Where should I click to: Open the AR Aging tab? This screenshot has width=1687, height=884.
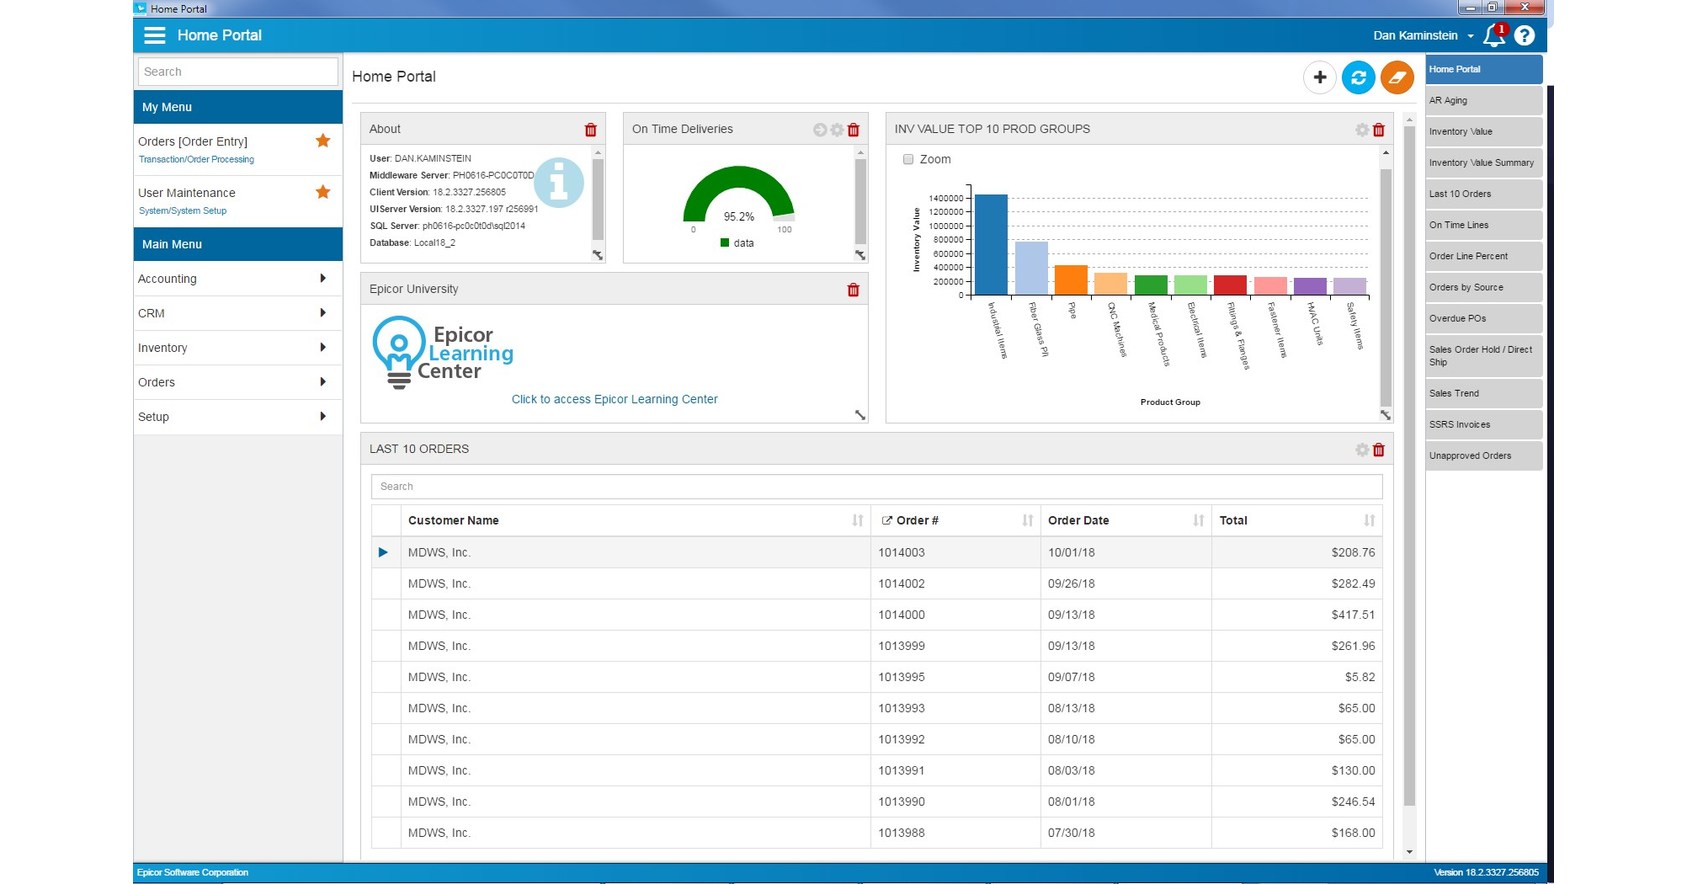(x=1484, y=100)
